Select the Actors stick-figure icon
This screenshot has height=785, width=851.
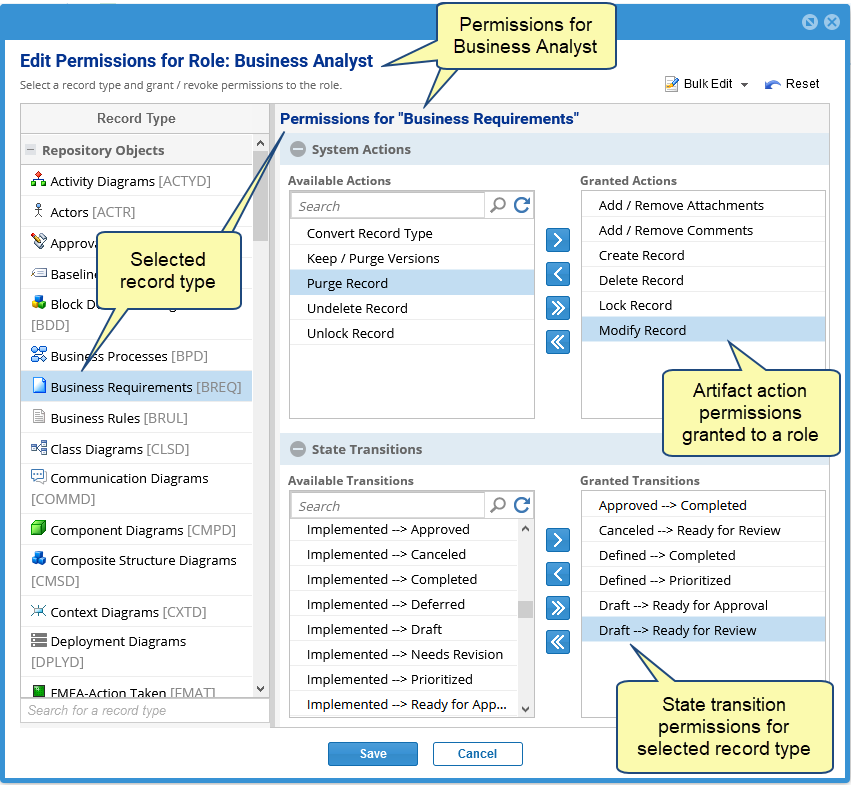[x=39, y=211]
